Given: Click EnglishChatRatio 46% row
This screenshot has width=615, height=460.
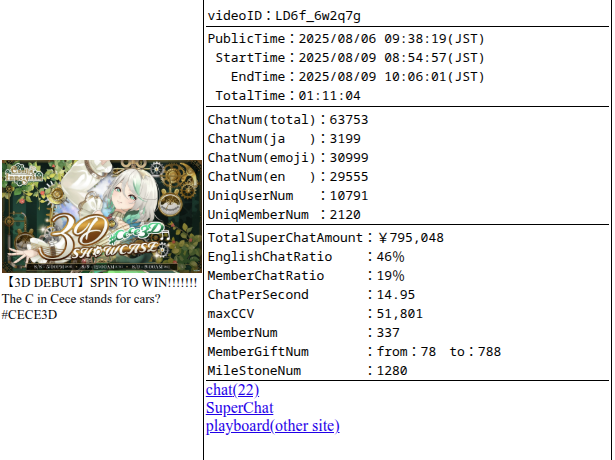Looking at the screenshot, I should 306,257.
